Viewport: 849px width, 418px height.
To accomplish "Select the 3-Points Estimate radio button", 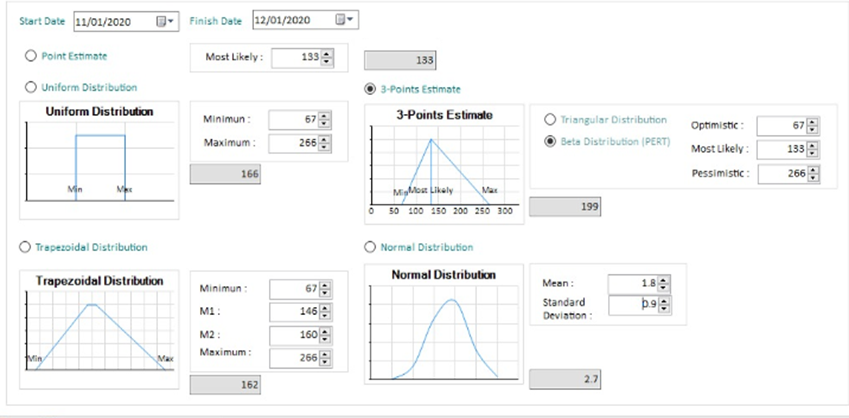I will (x=370, y=89).
